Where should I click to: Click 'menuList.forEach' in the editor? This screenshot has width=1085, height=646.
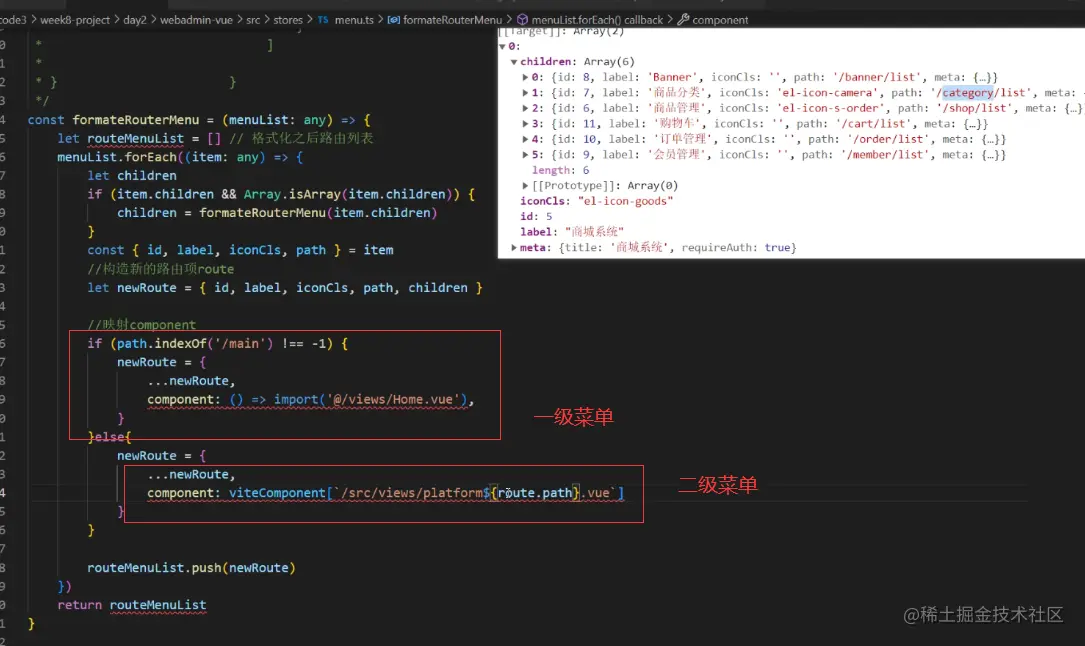(117, 157)
